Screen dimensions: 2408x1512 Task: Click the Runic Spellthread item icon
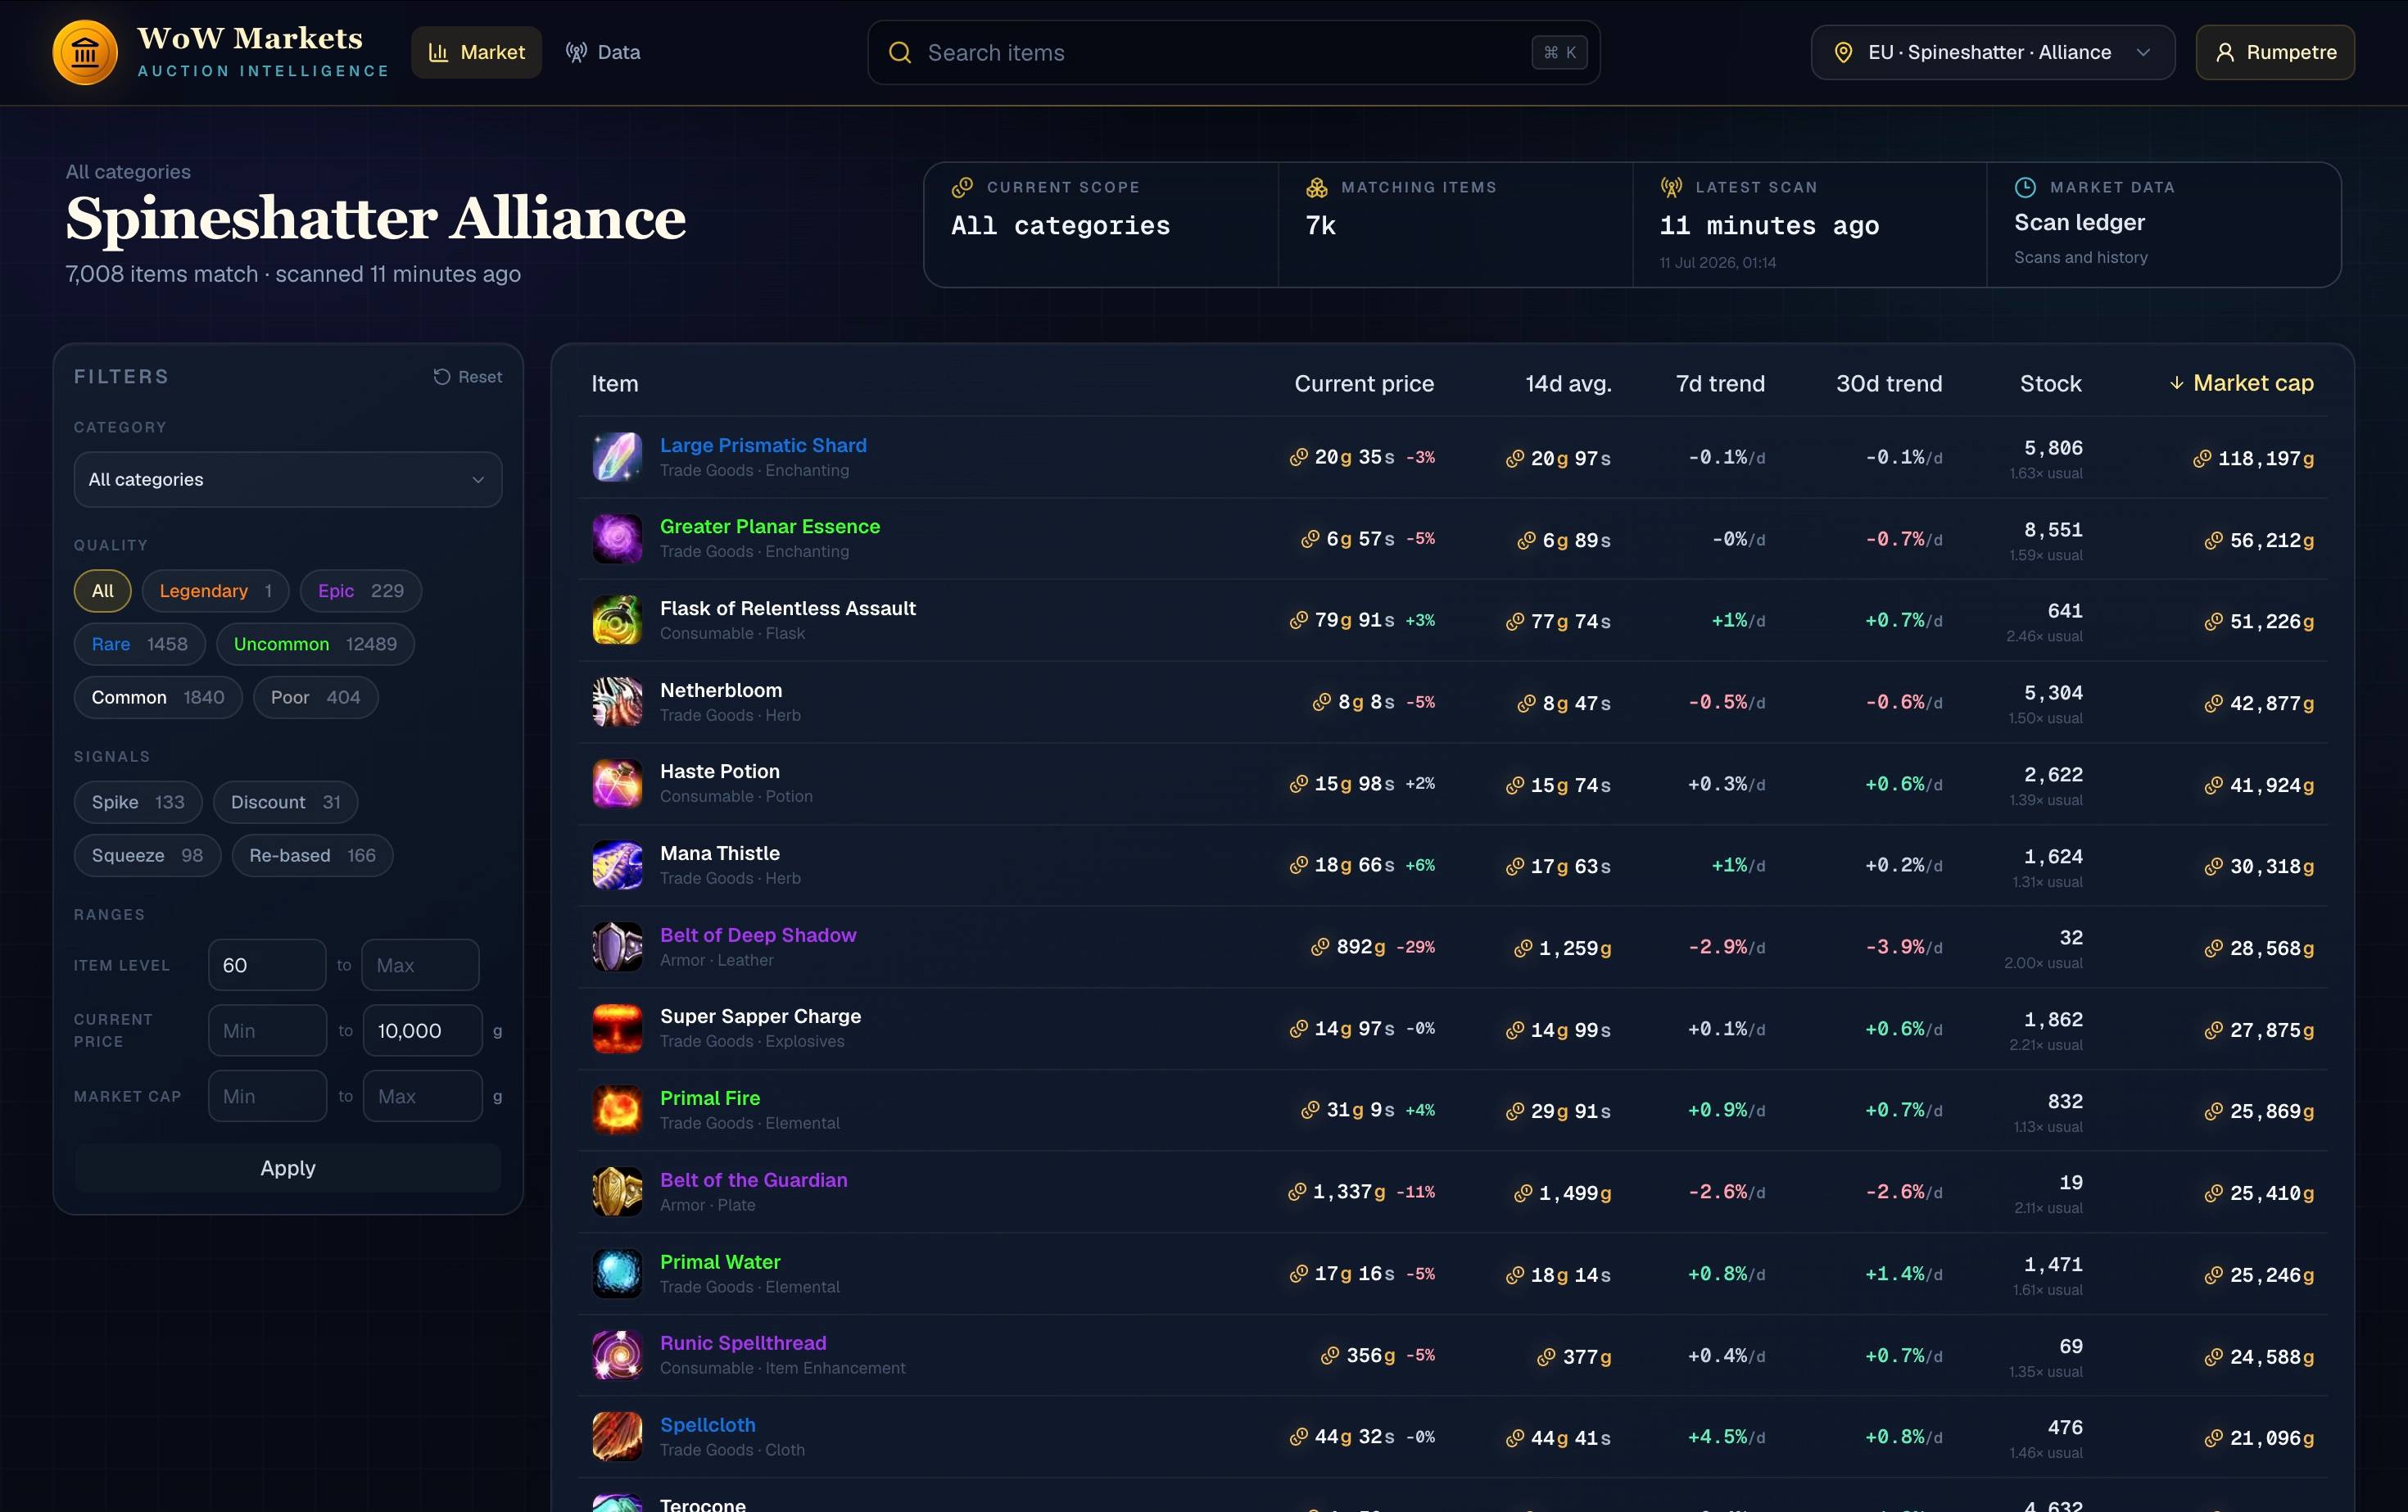(x=617, y=1355)
